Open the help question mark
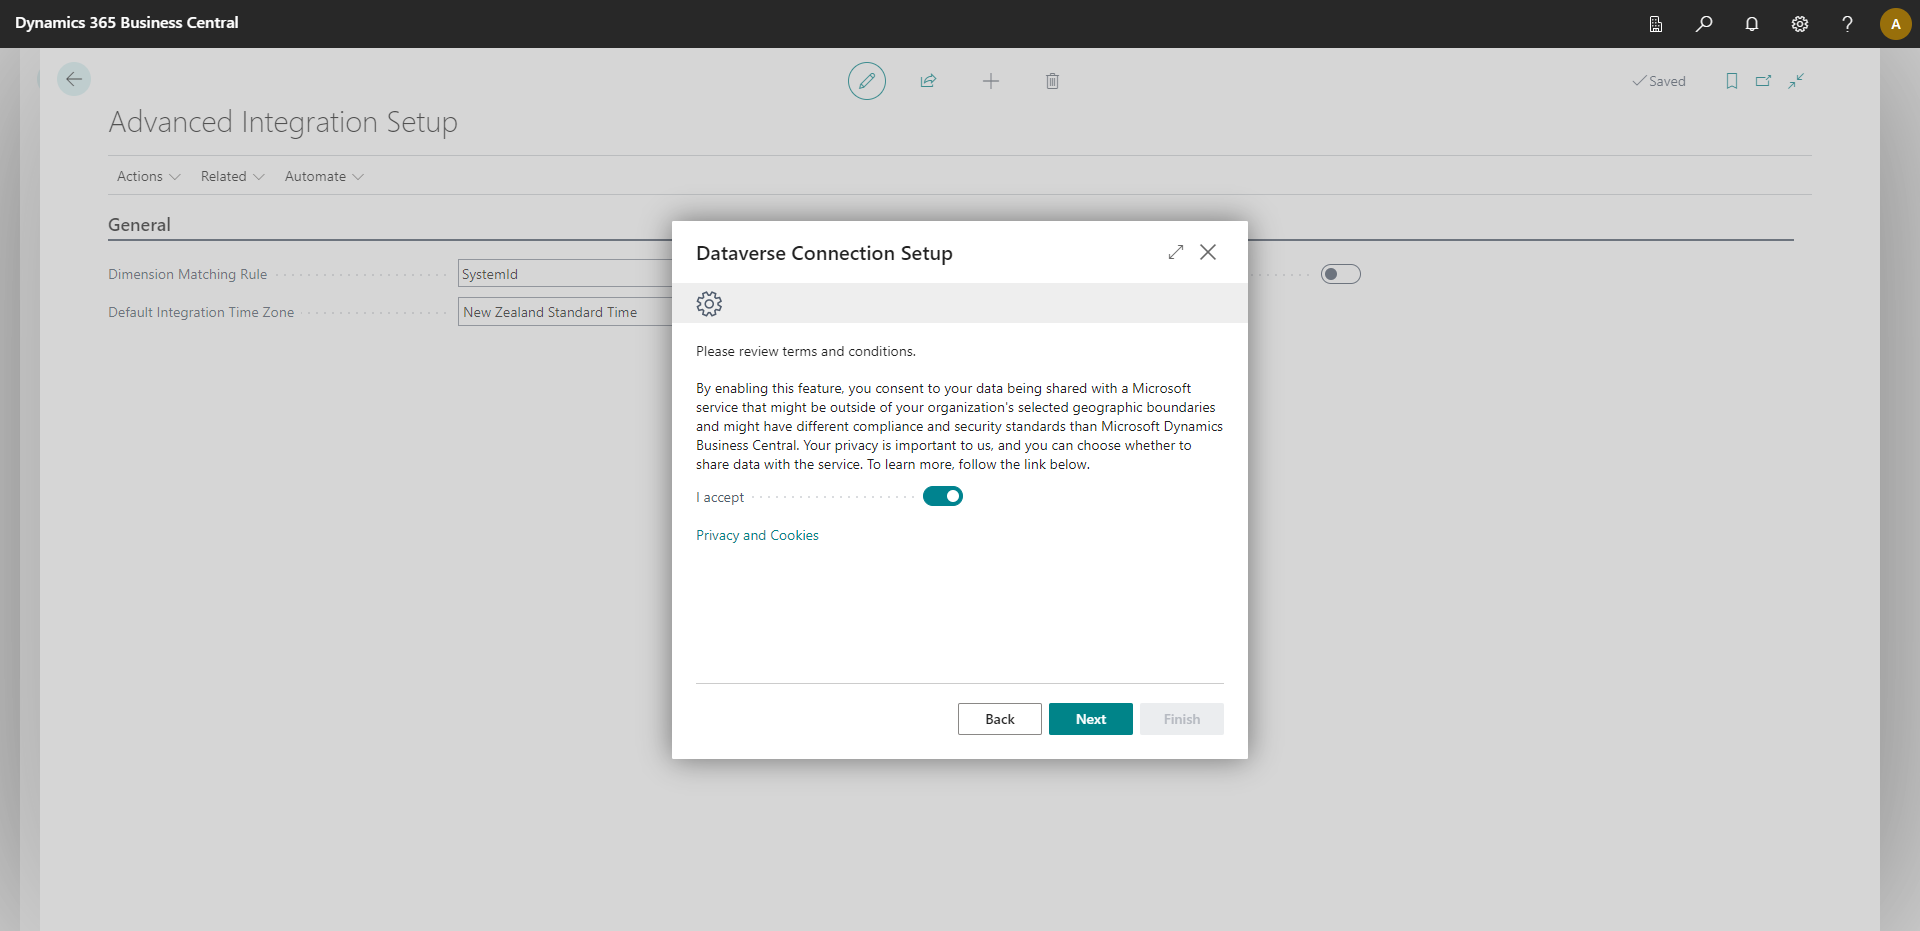1920x931 pixels. [x=1847, y=24]
